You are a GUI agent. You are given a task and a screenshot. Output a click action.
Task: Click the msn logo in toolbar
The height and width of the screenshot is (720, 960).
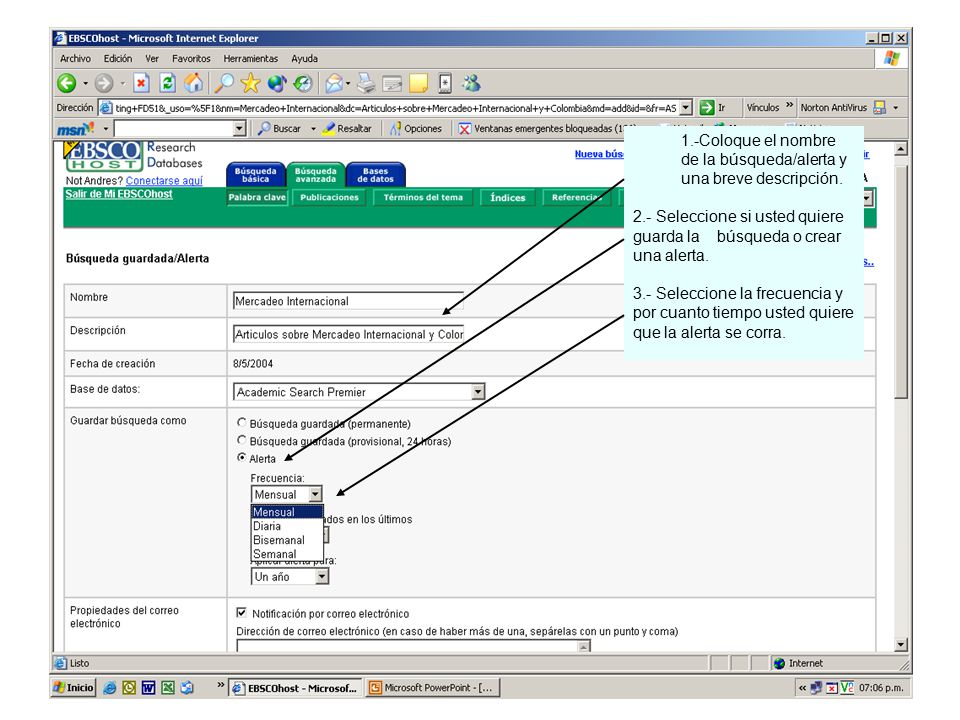[x=76, y=129]
